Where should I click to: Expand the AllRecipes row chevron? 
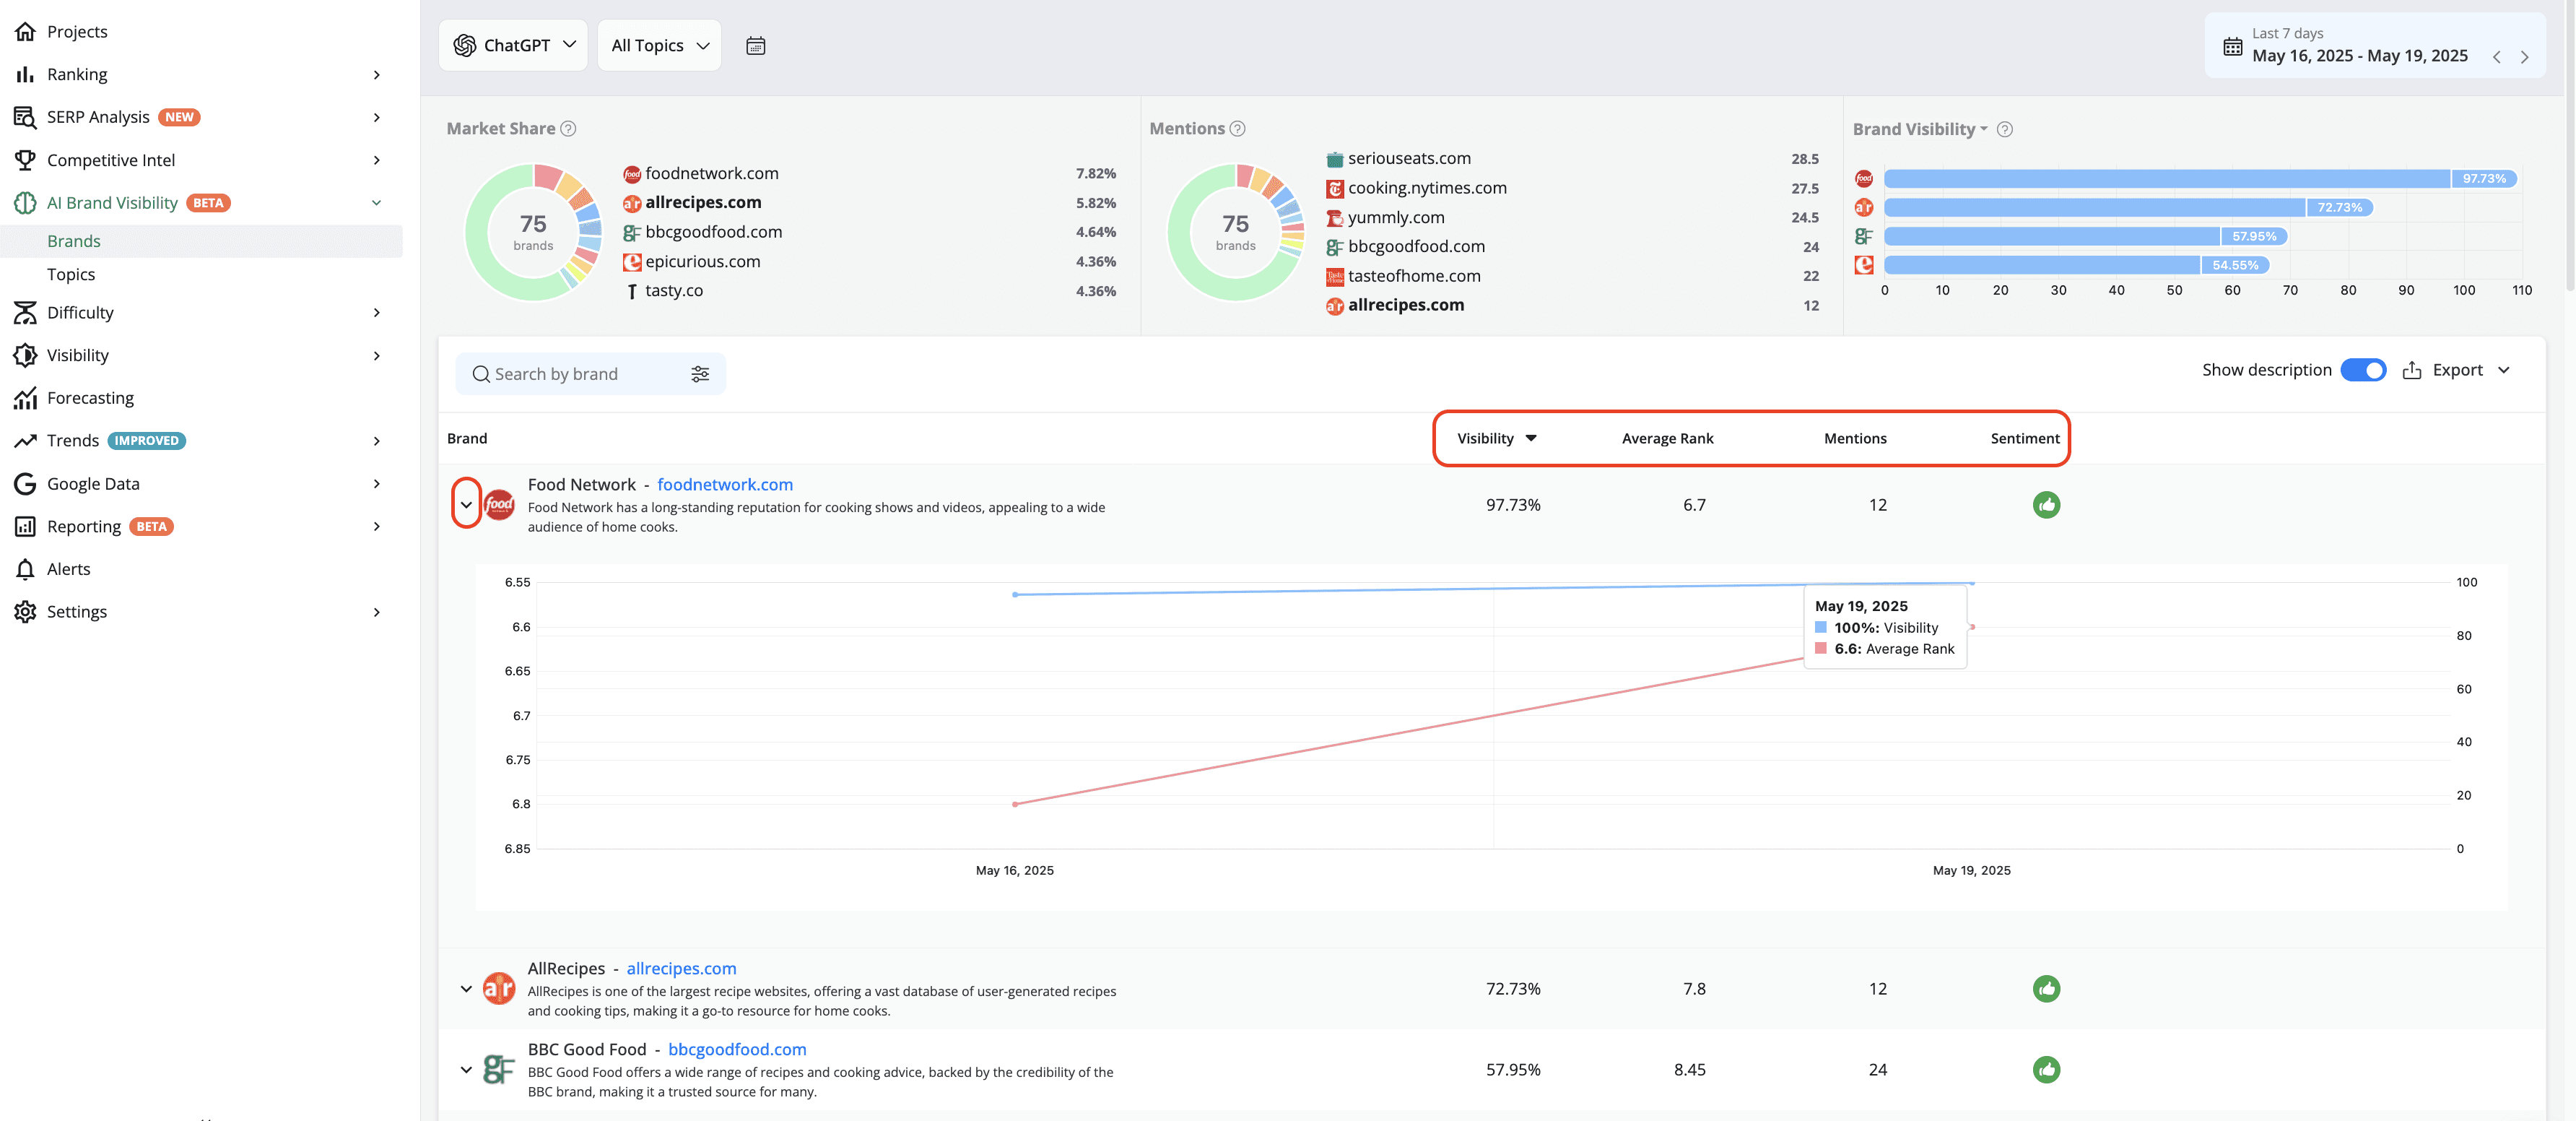[x=466, y=989]
